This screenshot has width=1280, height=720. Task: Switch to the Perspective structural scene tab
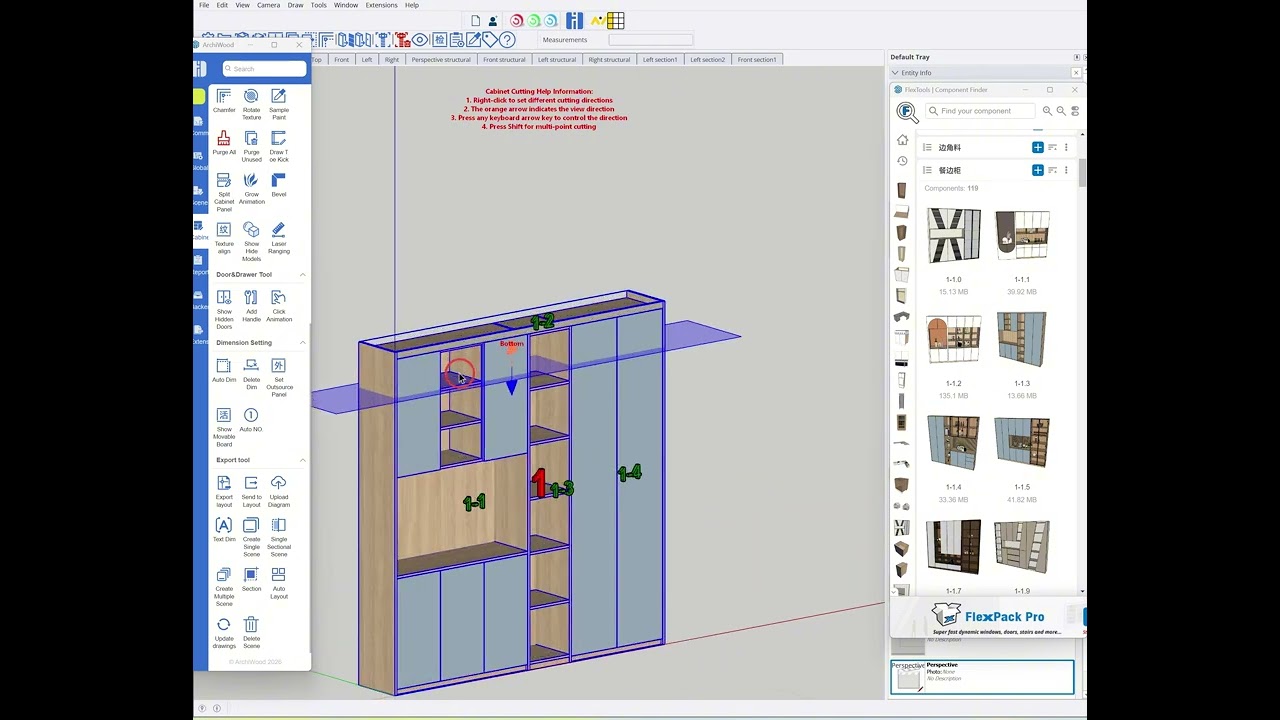pyautogui.click(x=441, y=60)
